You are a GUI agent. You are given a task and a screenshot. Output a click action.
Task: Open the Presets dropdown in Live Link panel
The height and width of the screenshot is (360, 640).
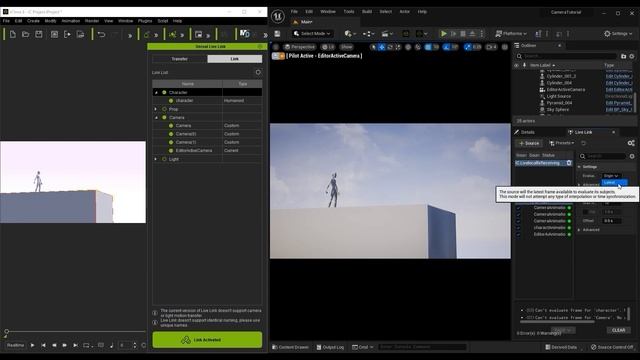pos(562,143)
